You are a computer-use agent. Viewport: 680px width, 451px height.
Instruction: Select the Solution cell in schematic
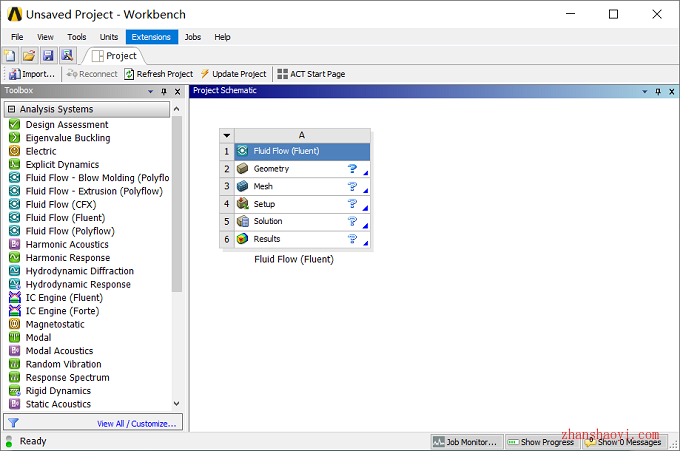pyautogui.click(x=303, y=222)
